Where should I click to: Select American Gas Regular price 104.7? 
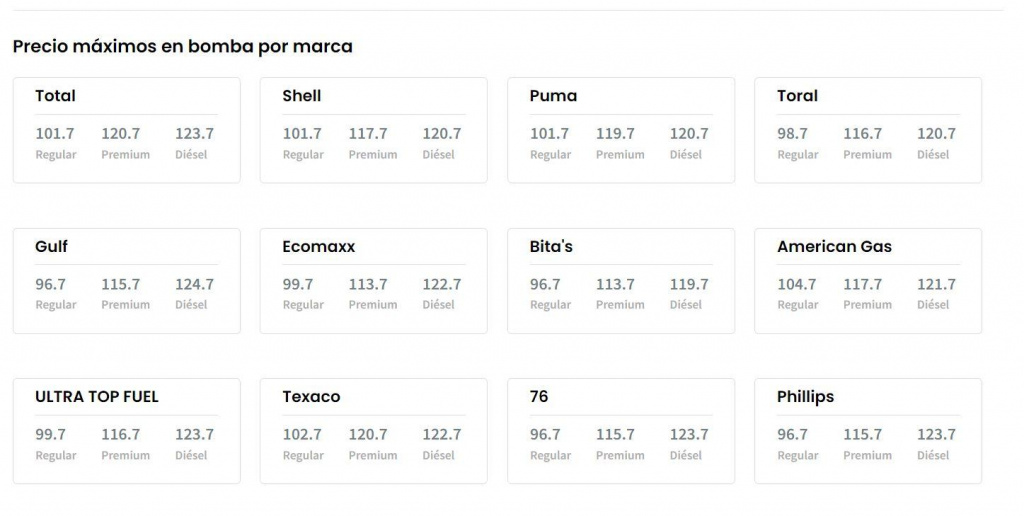797,284
